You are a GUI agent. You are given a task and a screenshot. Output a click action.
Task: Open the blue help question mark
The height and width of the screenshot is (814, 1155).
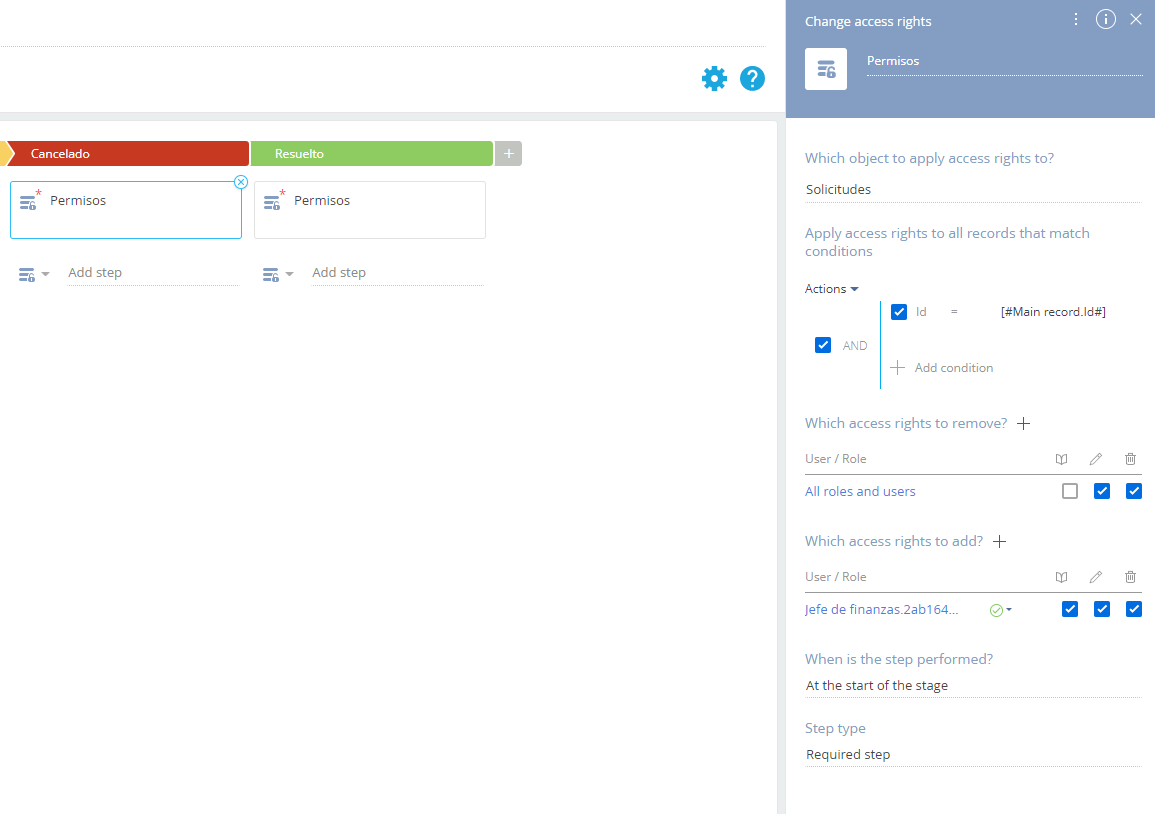click(x=752, y=78)
